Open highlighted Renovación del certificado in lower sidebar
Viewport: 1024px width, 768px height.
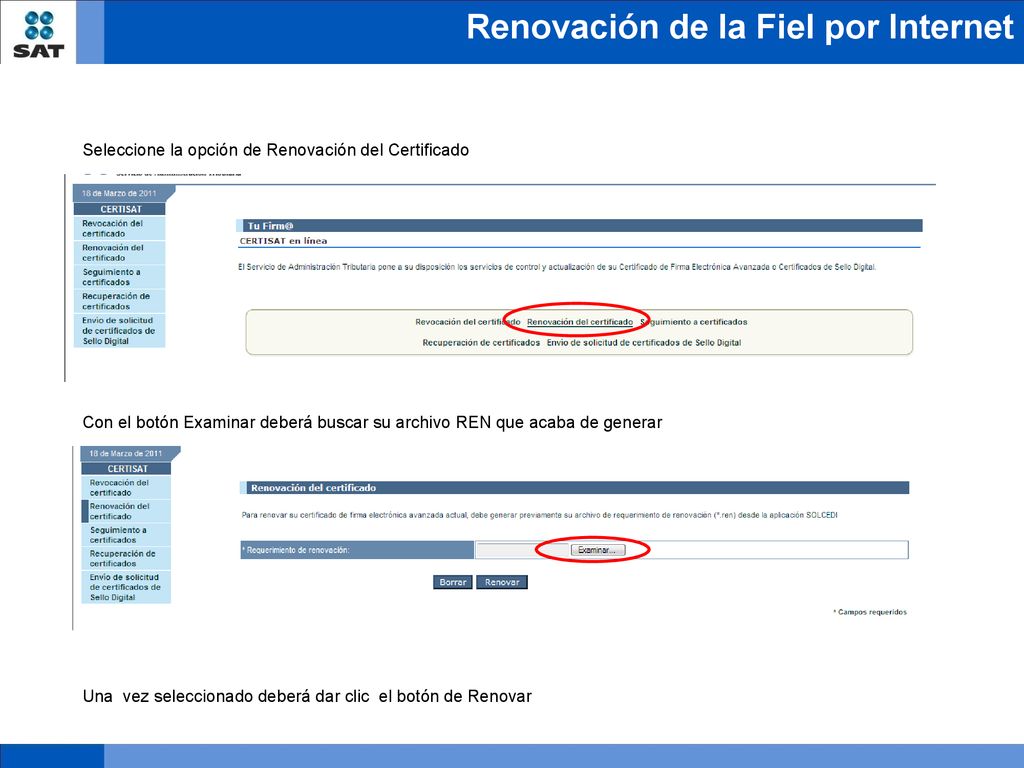[126, 511]
